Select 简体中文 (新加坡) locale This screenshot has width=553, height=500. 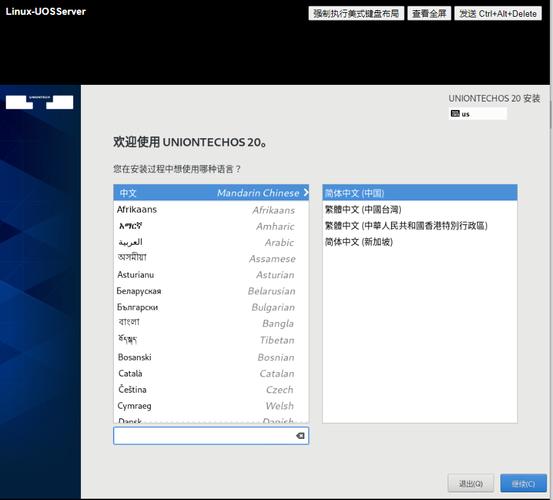pyautogui.click(x=420, y=242)
